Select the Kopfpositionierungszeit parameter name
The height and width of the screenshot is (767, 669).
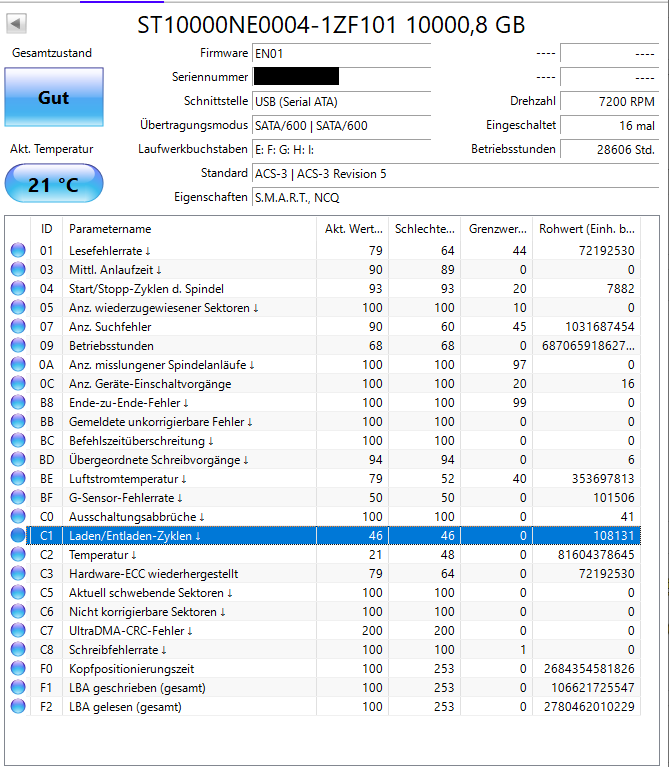(x=132, y=669)
